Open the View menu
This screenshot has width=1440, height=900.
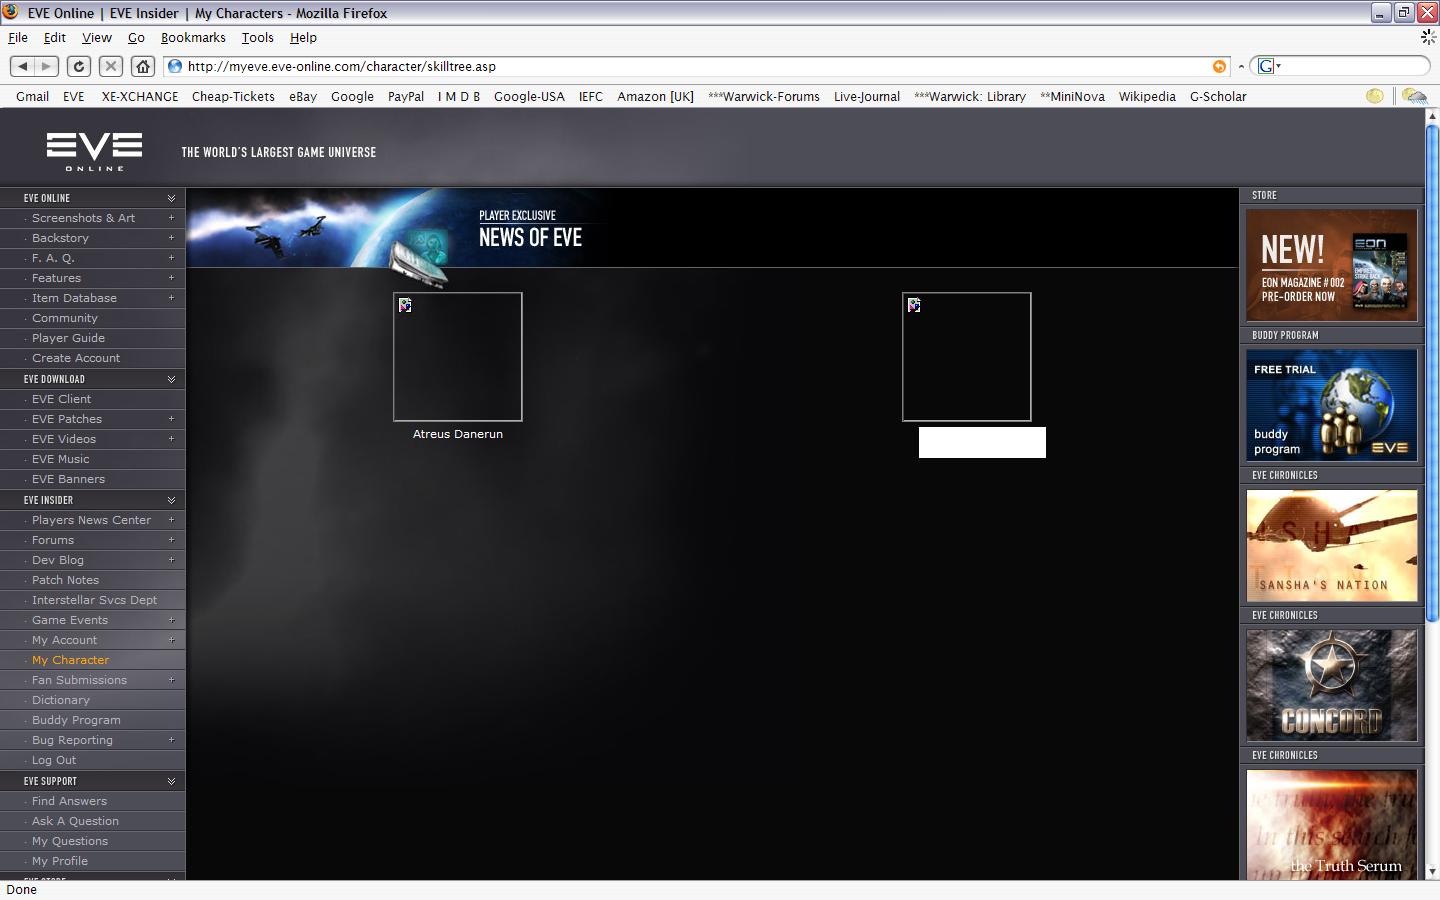[97, 37]
